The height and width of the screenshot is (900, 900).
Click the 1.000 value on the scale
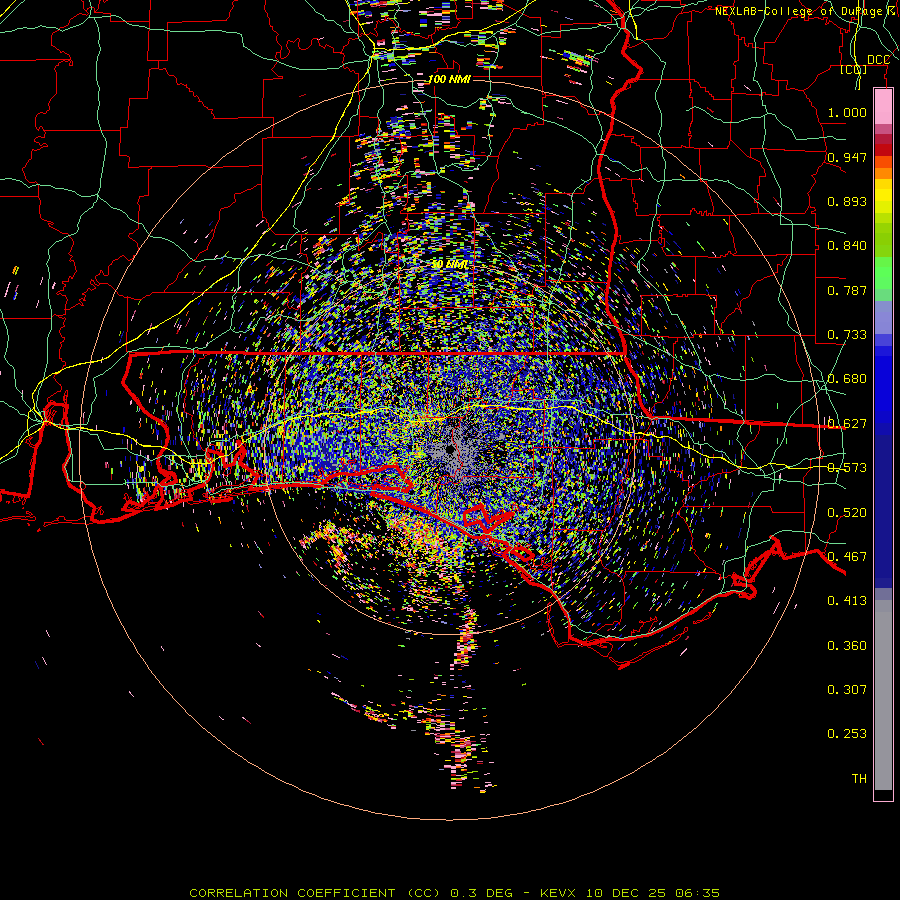tap(847, 112)
